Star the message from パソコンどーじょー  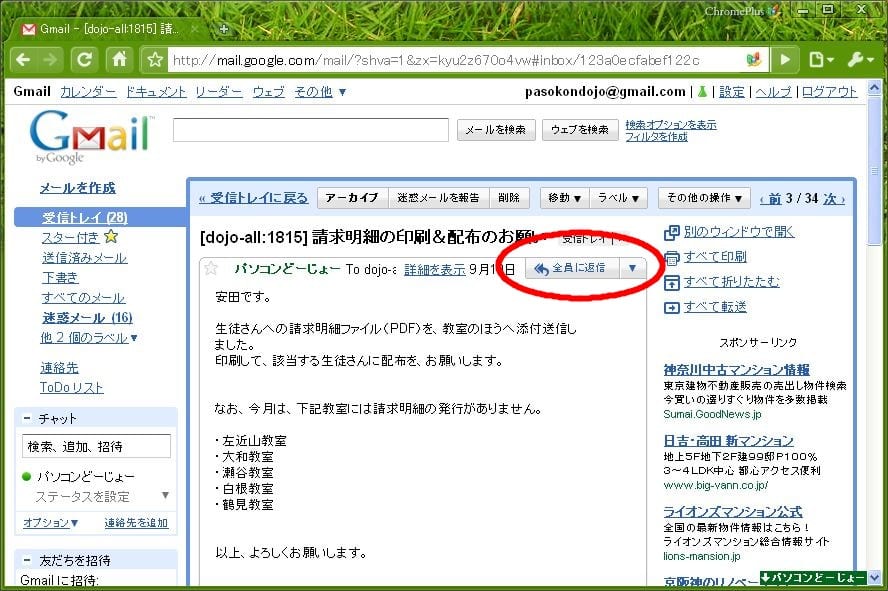click(x=211, y=268)
